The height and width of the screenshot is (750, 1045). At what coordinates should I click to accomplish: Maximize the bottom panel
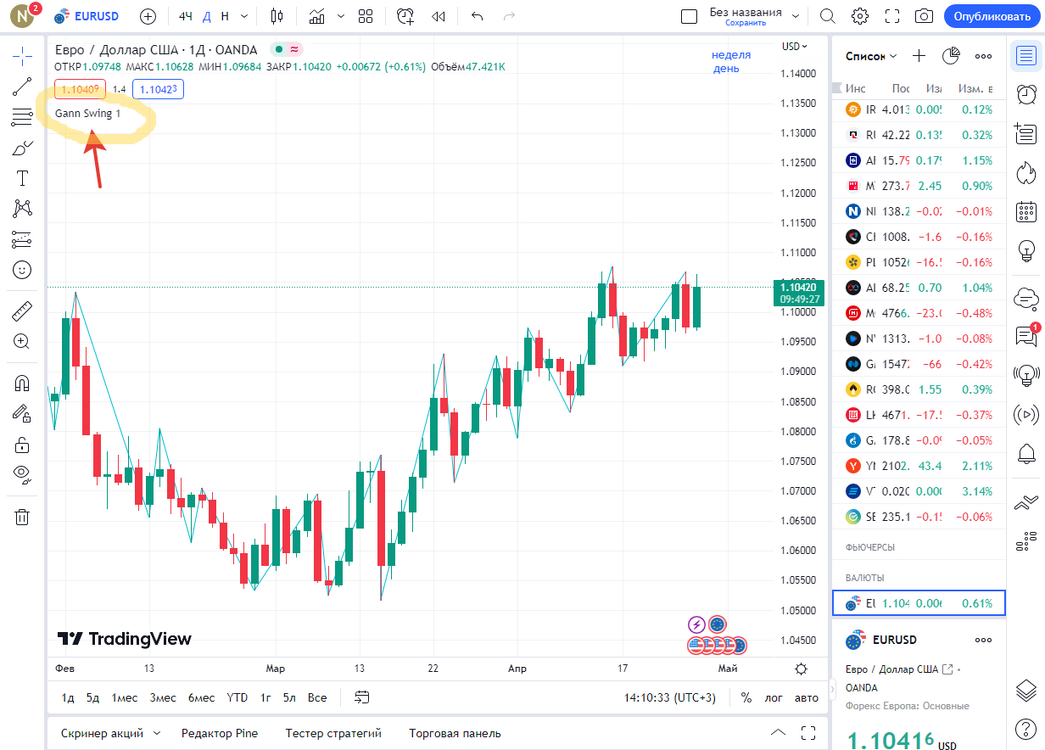[808, 733]
